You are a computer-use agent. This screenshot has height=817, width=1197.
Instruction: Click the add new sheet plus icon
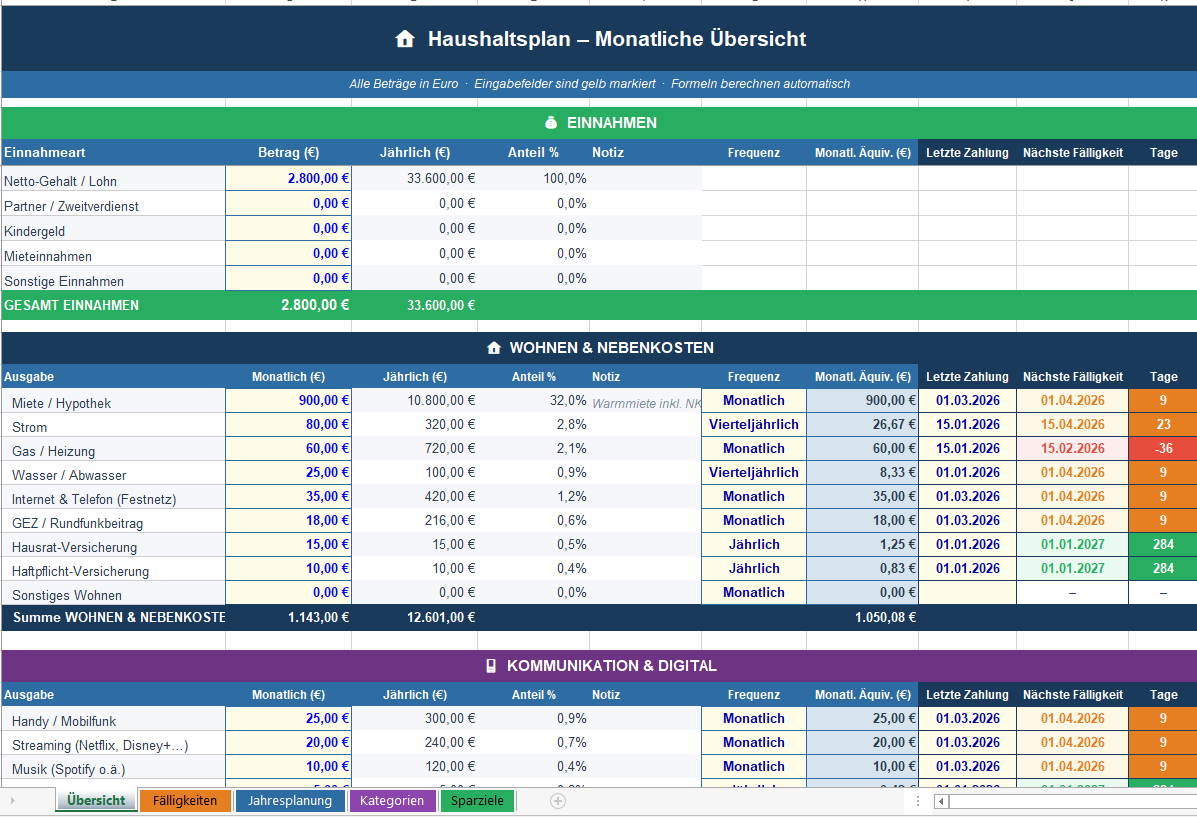click(x=558, y=801)
